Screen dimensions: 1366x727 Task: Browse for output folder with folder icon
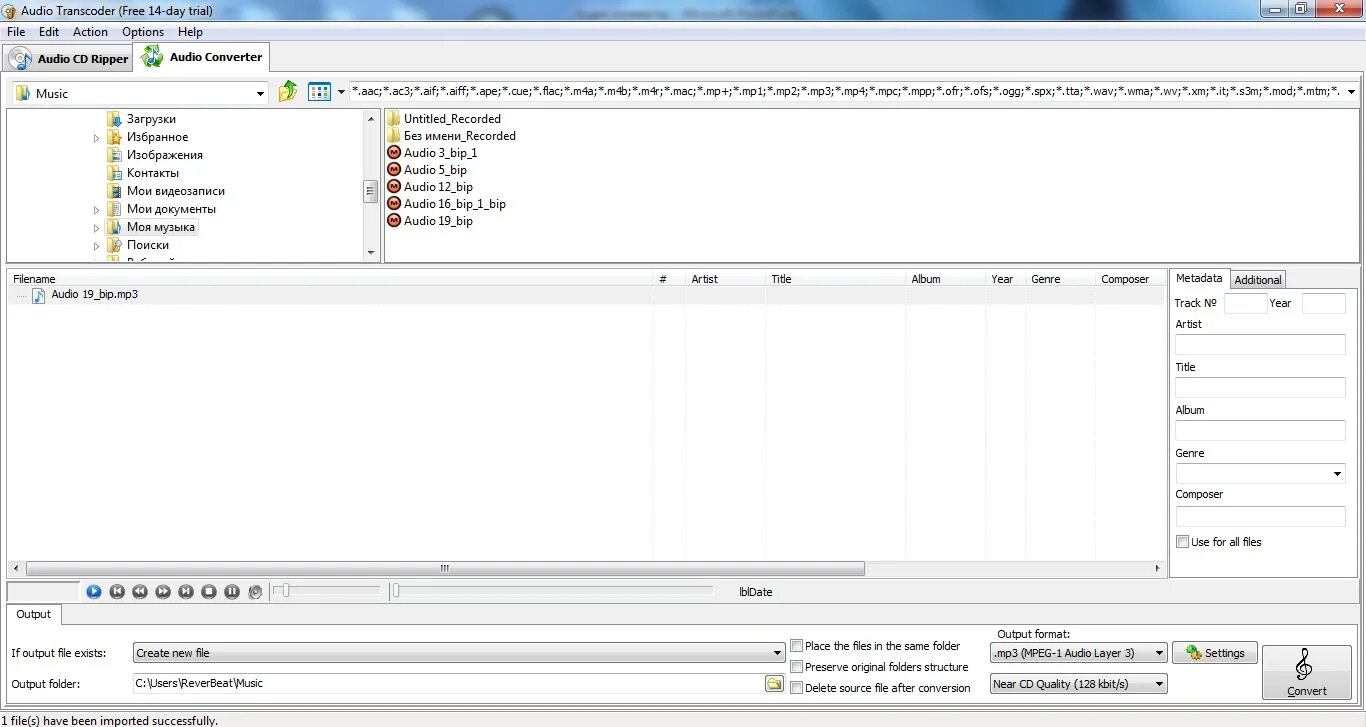coord(774,683)
